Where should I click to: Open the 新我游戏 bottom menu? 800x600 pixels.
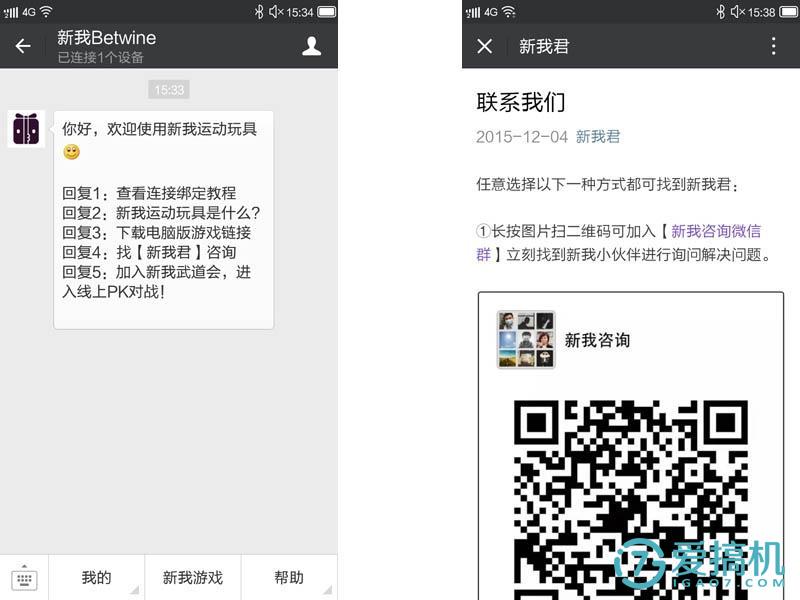tap(193, 578)
